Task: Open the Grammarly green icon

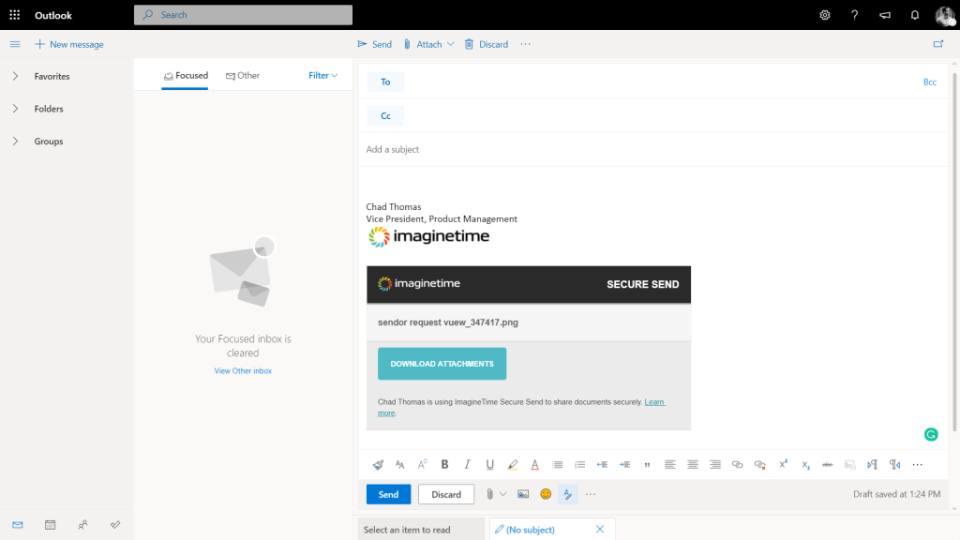Action: point(931,435)
